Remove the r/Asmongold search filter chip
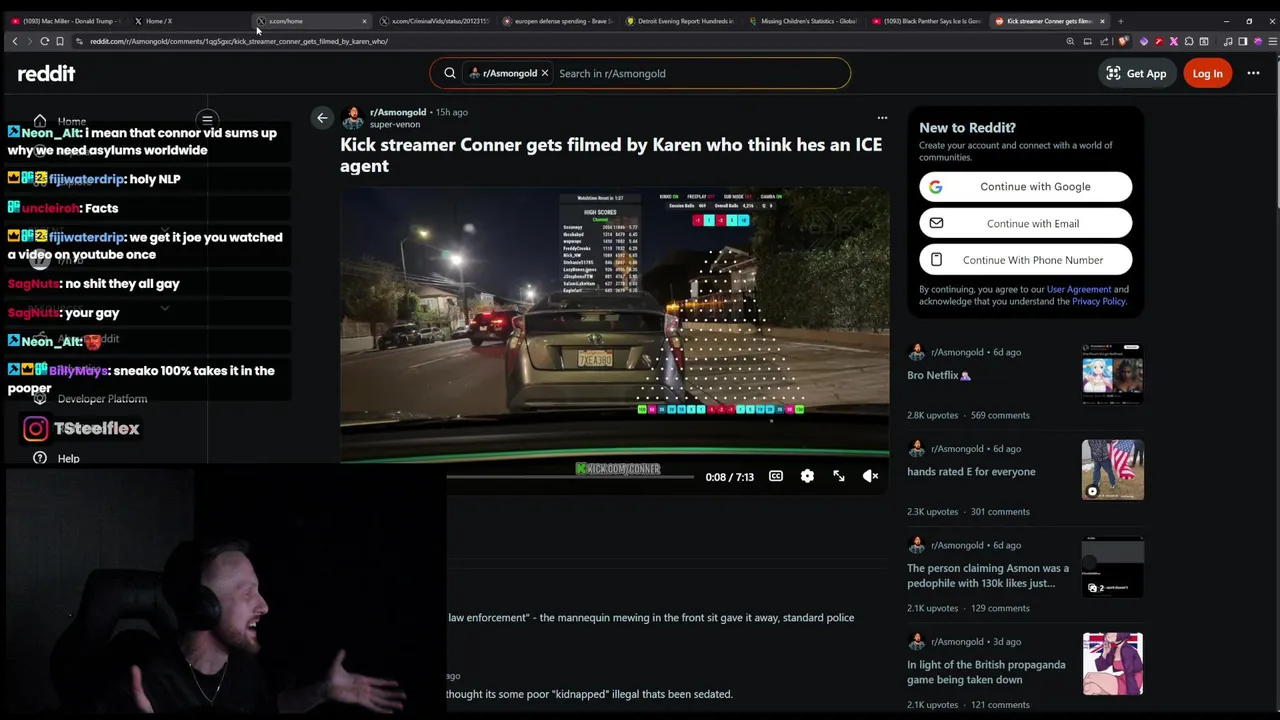 tap(544, 73)
